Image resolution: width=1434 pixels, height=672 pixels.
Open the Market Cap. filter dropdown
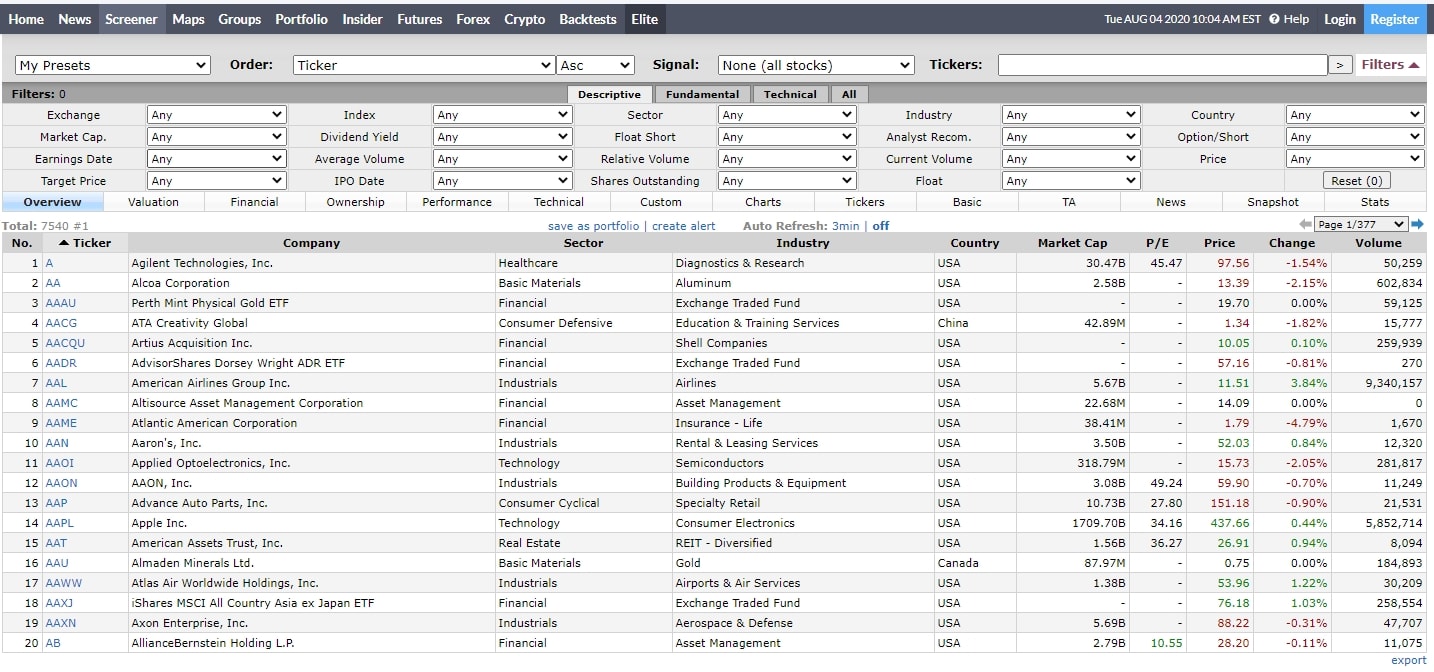[x=217, y=137]
